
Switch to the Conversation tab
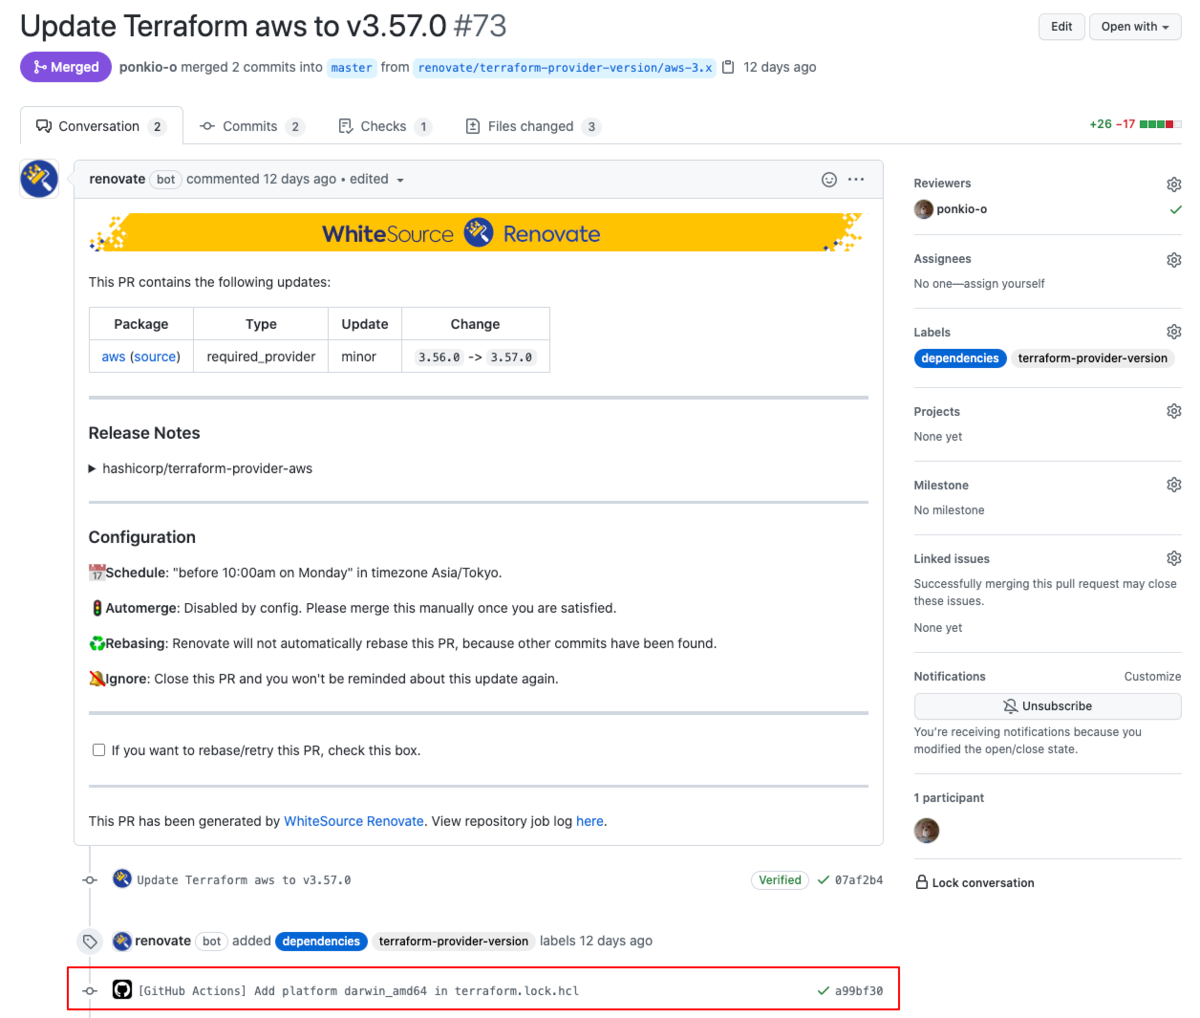point(102,126)
